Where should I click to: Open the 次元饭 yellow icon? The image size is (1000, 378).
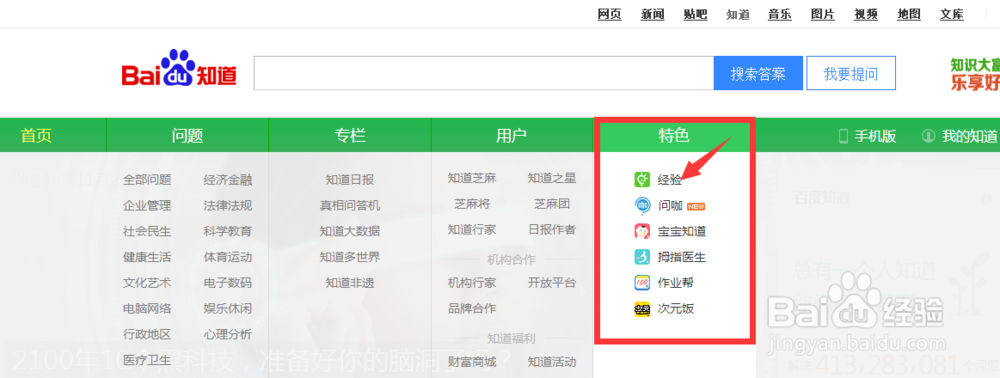pyautogui.click(x=642, y=309)
